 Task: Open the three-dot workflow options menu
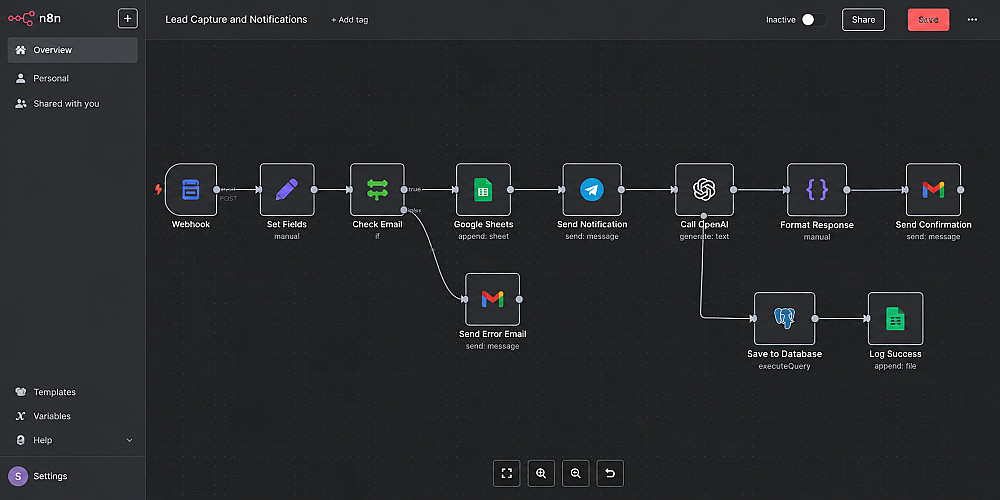(972, 20)
